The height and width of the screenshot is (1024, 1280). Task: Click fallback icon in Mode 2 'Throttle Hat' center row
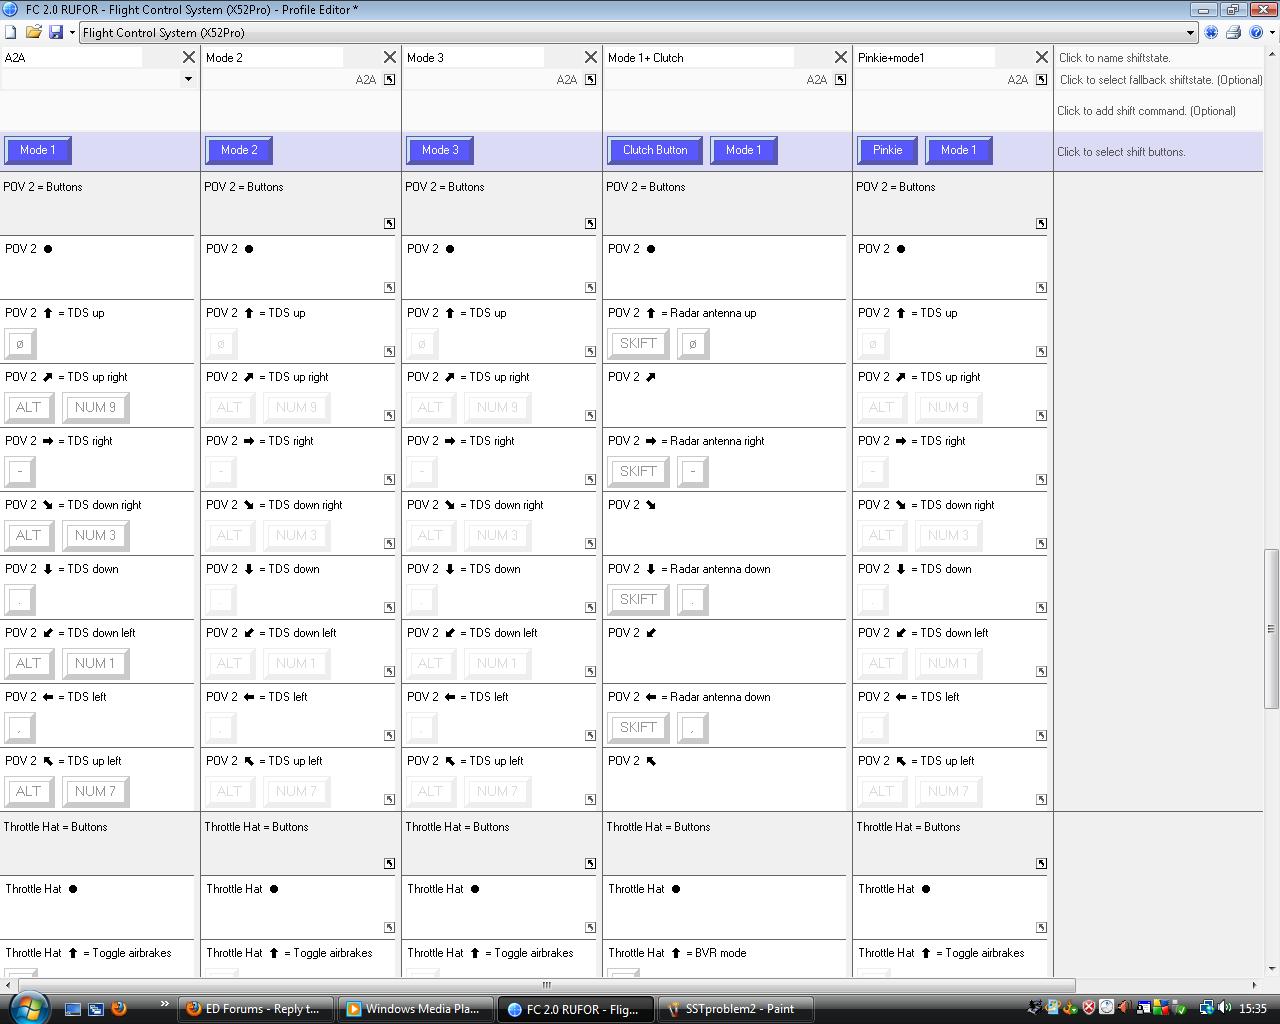click(x=390, y=927)
